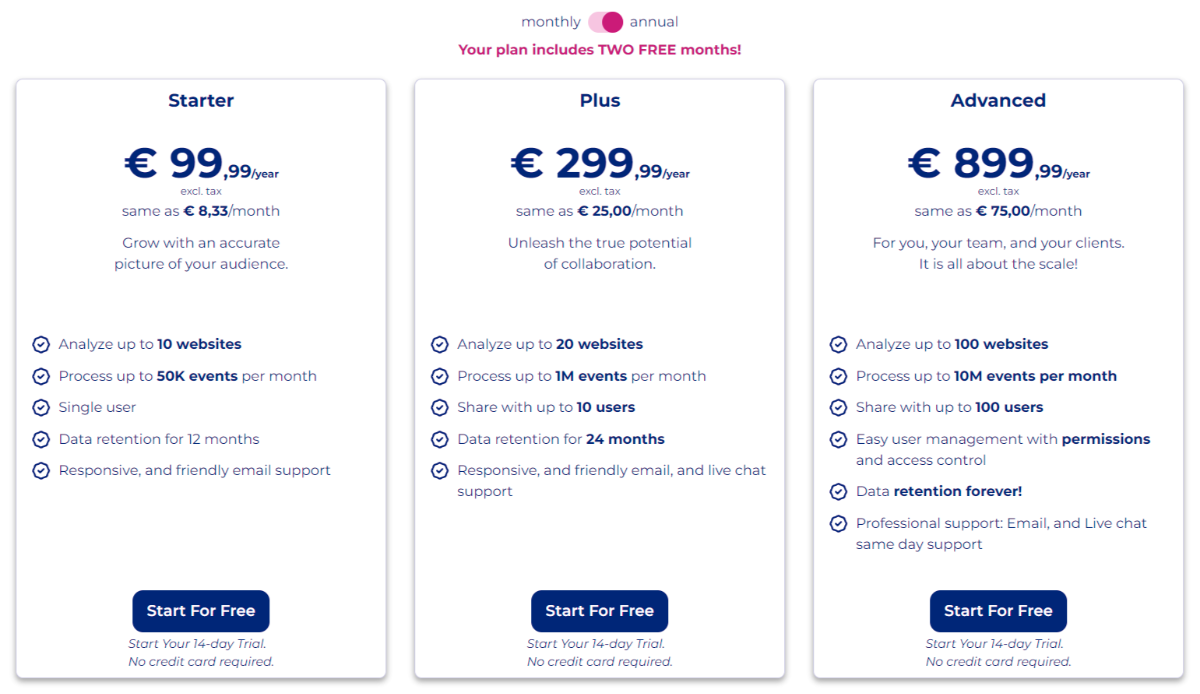The image size is (1200, 694).
Task: Click check icon for Share with 10 users
Action: coord(440,407)
